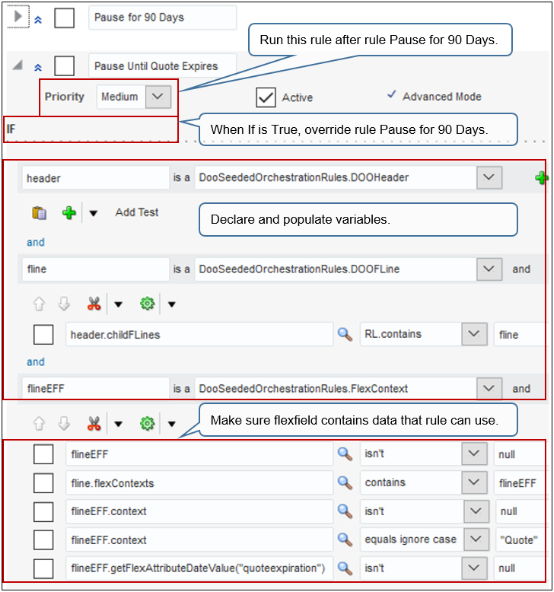Click 'and' after FlexContext dropdown
554x592 pixels.
pos(521,388)
